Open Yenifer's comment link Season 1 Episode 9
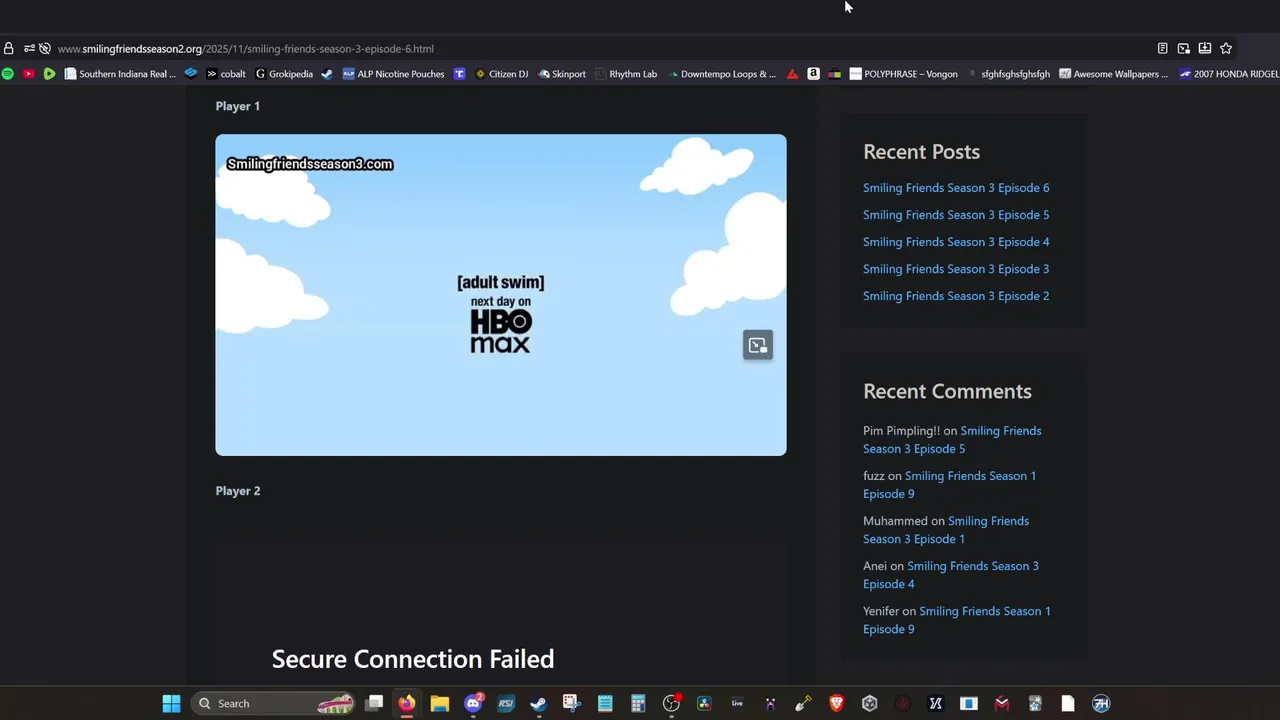 (957, 620)
